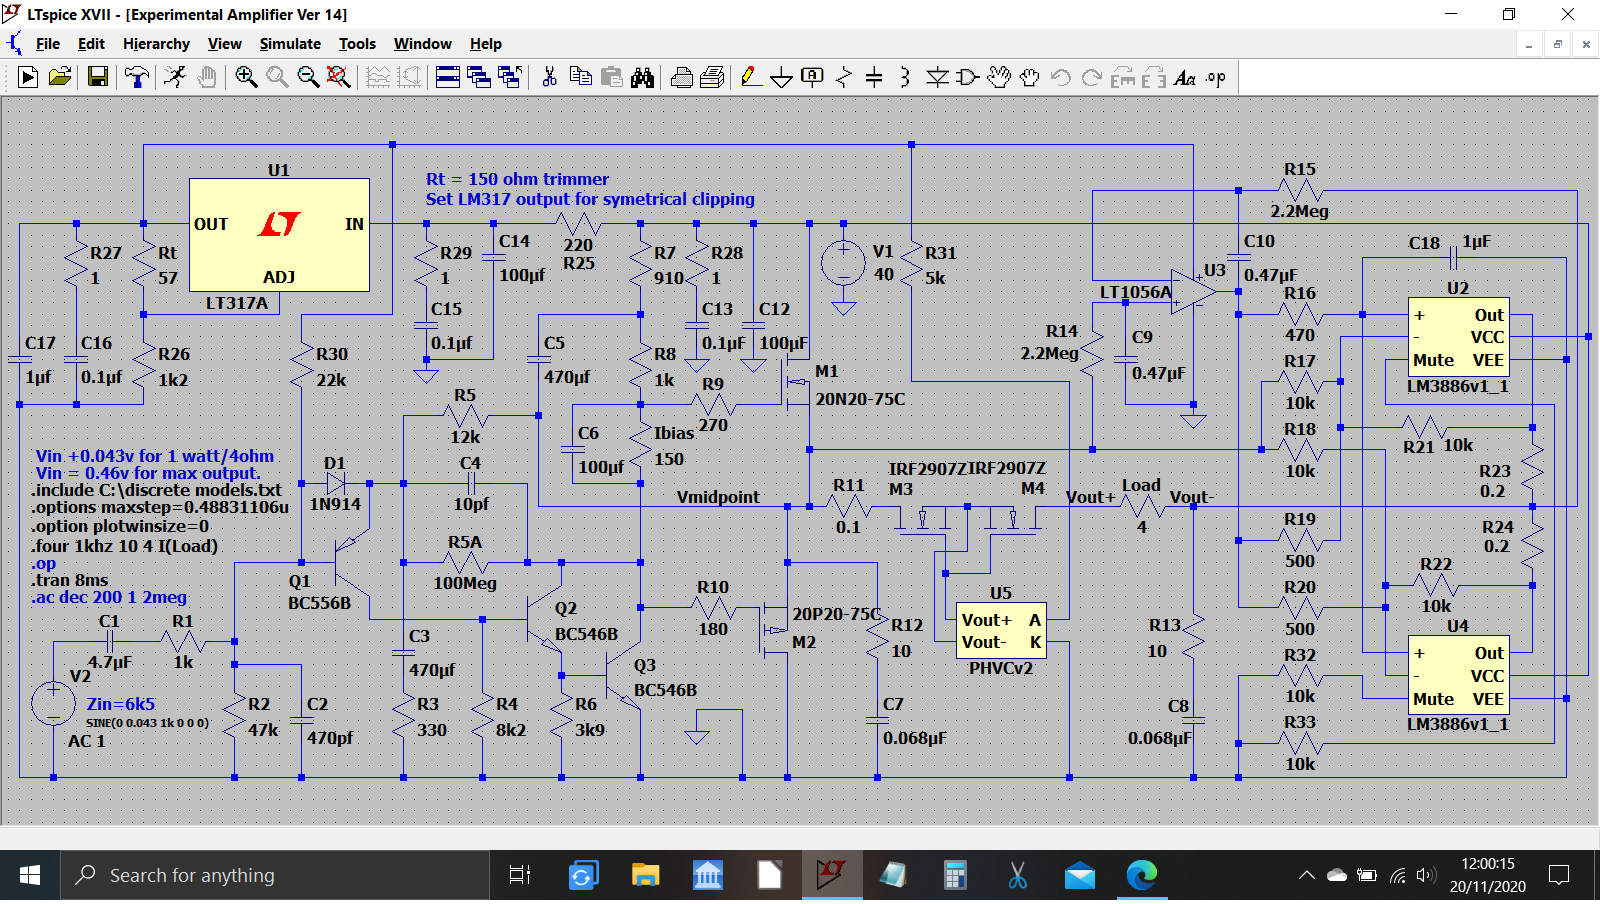Image resolution: width=1600 pixels, height=904 pixels.
Task: Open Microsoft Edge from the taskbar
Action: tap(1142, 876)
